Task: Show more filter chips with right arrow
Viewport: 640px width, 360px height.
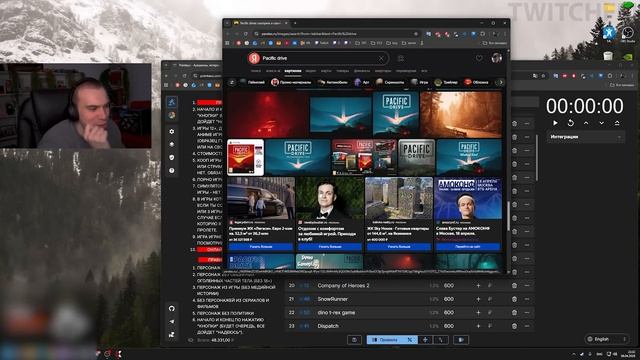Action: (x=501, y=82)
